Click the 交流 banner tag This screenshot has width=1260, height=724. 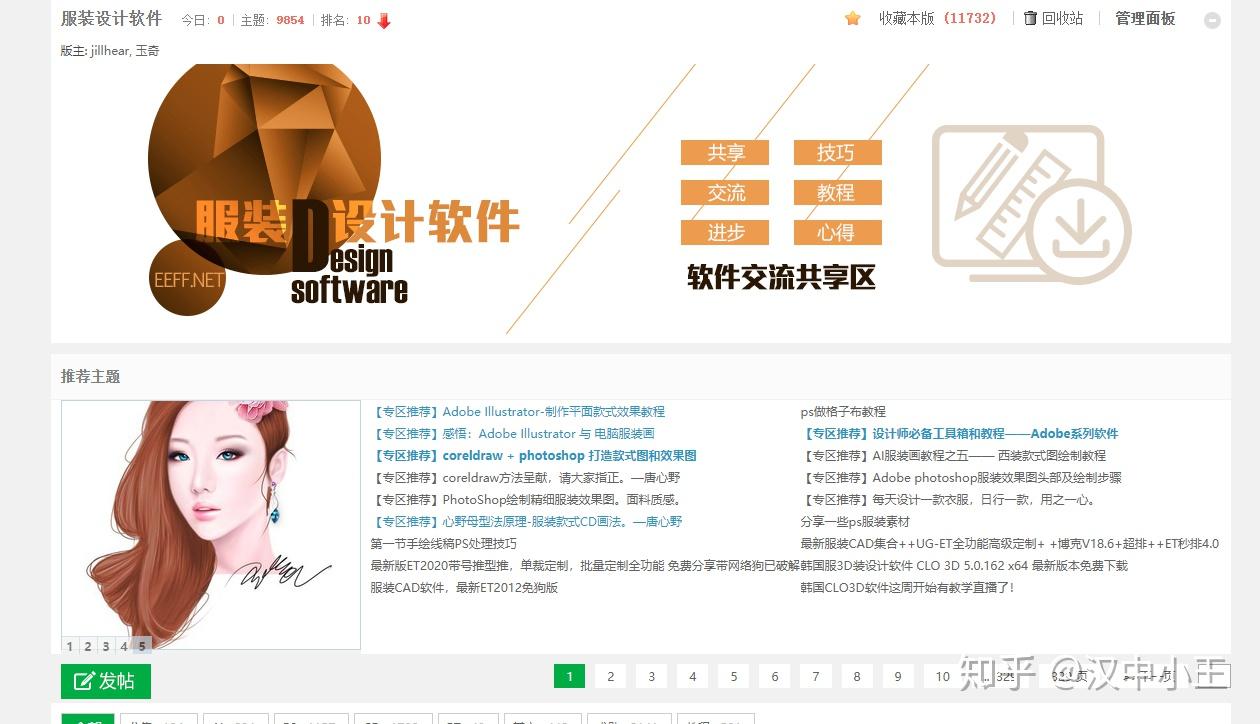click(726, 192)
